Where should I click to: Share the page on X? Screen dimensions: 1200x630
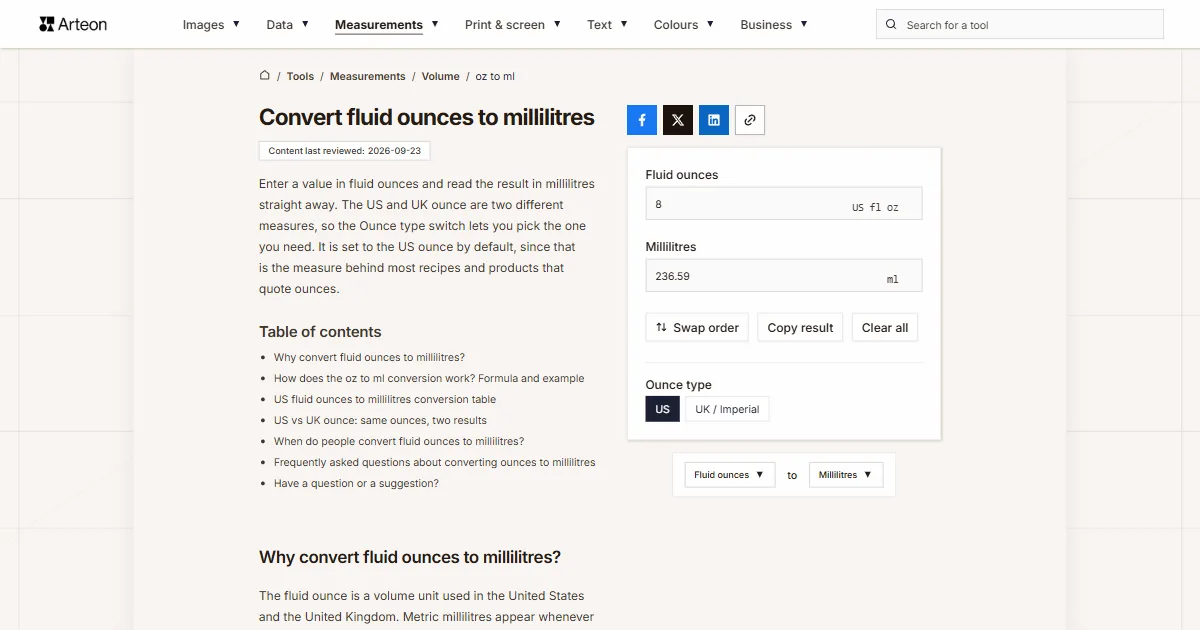[678, 120]
